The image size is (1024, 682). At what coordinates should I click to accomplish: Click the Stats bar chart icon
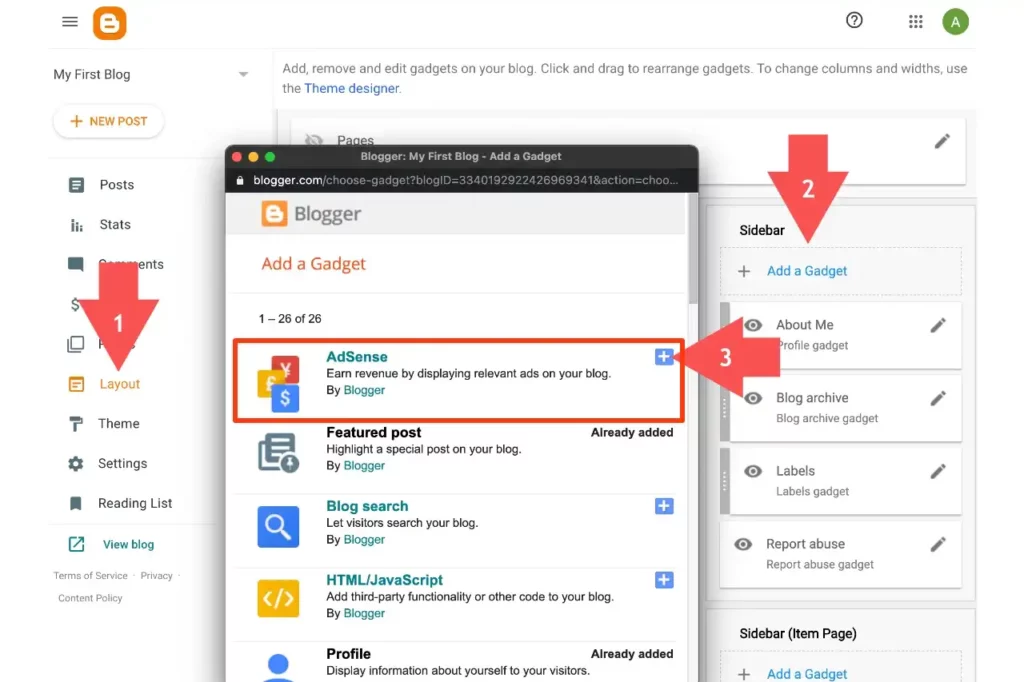pos(76,225)
